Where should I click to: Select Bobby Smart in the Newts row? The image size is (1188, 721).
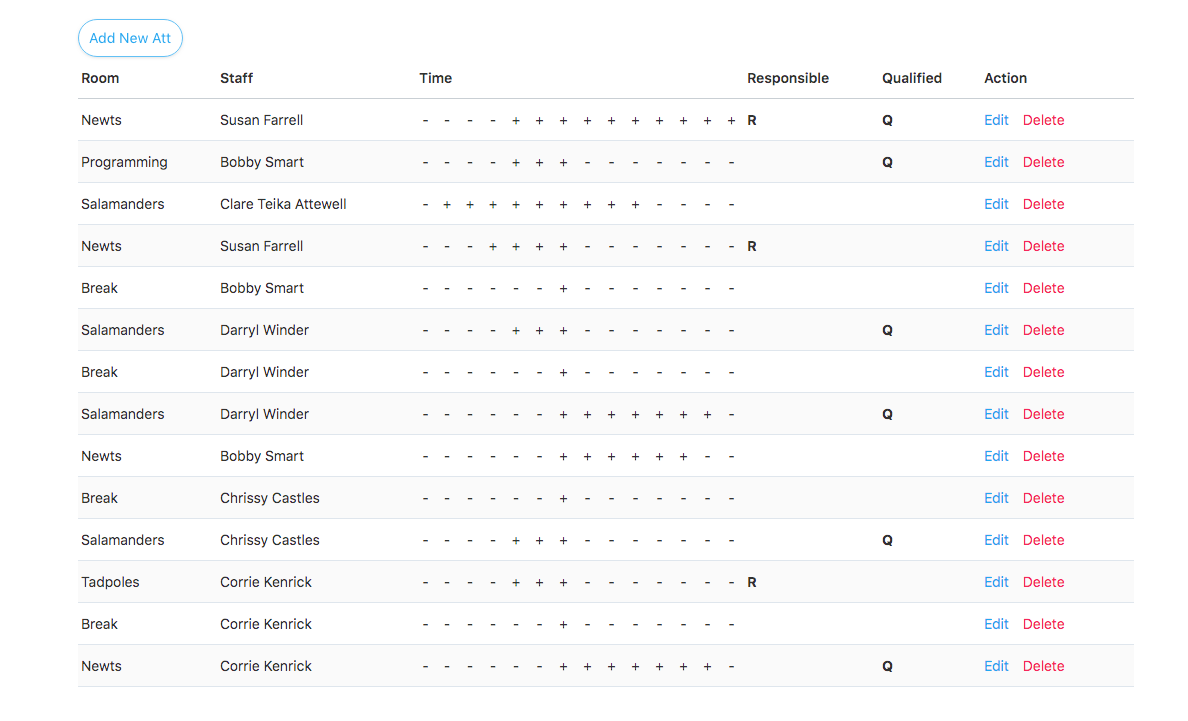click(x=261, y=456)
